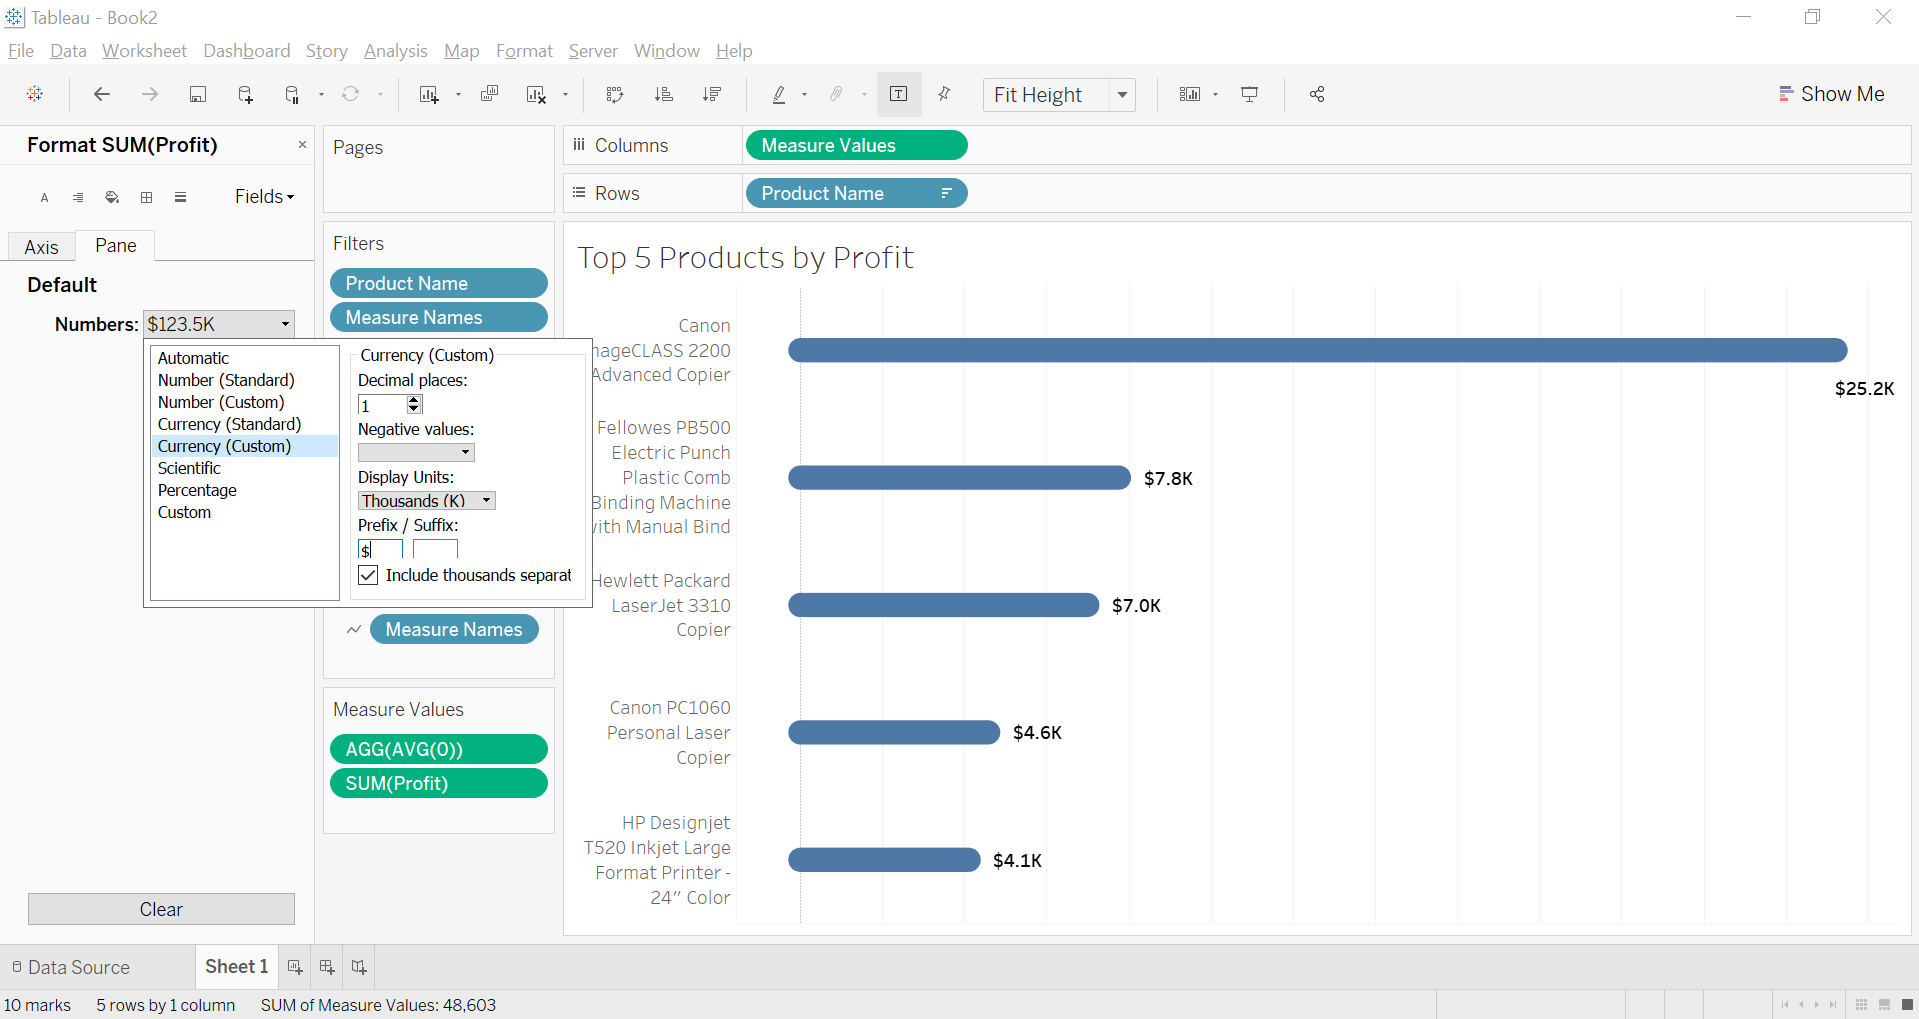This screenshot has width=1919, height=1019.
Task: Toggle Show Mark Labels in toolbar
Action: pos(899,94)
